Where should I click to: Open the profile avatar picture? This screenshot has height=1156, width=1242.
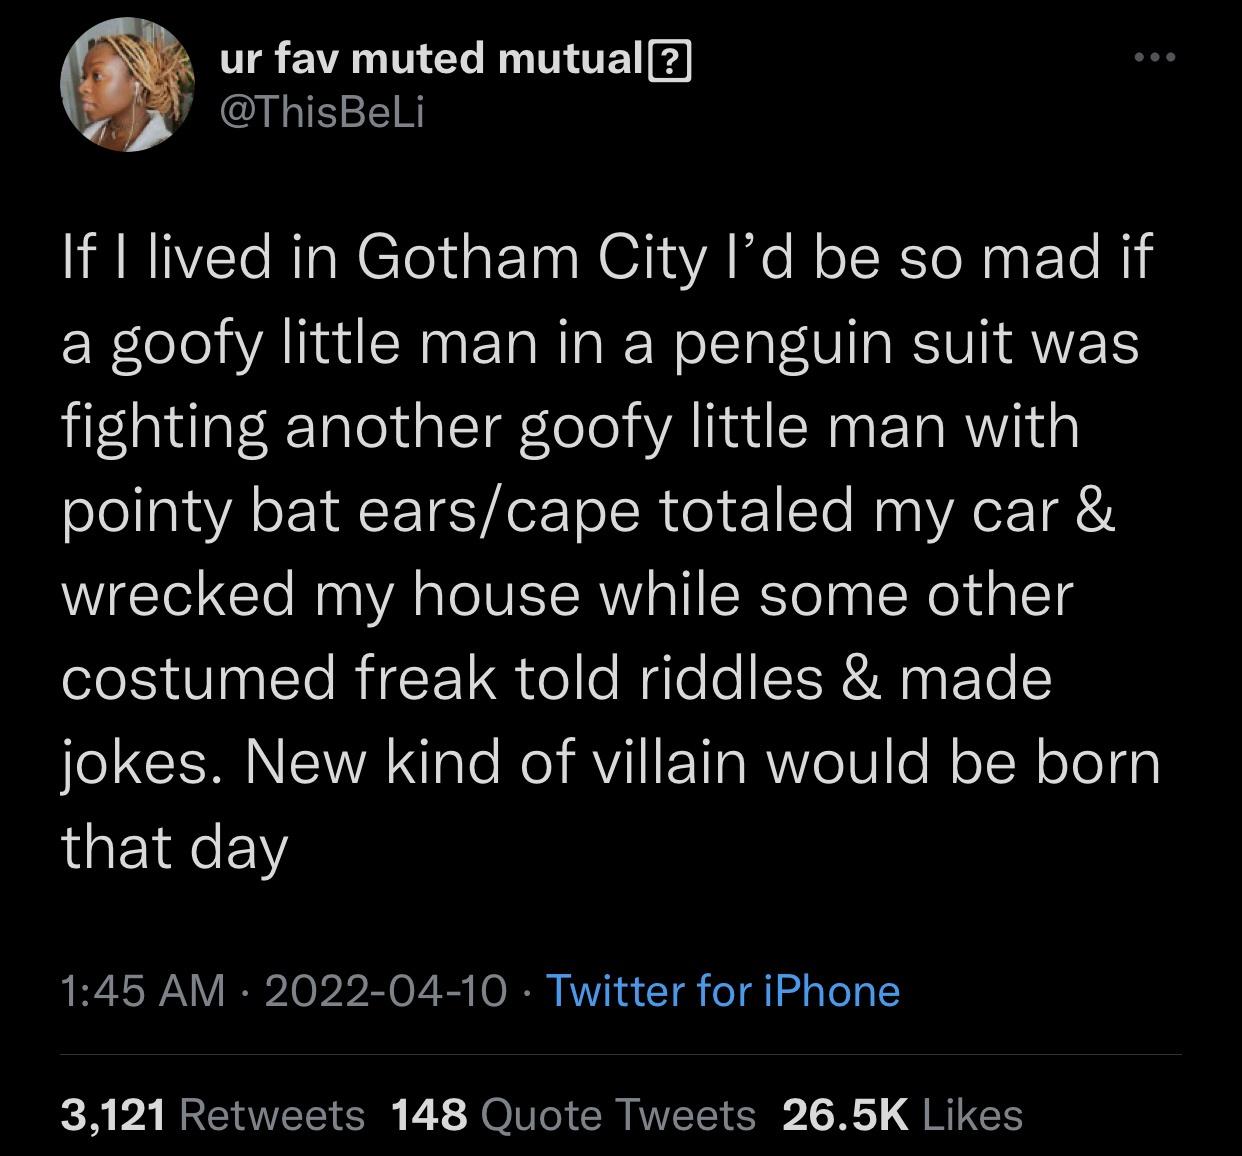[126, 87]
